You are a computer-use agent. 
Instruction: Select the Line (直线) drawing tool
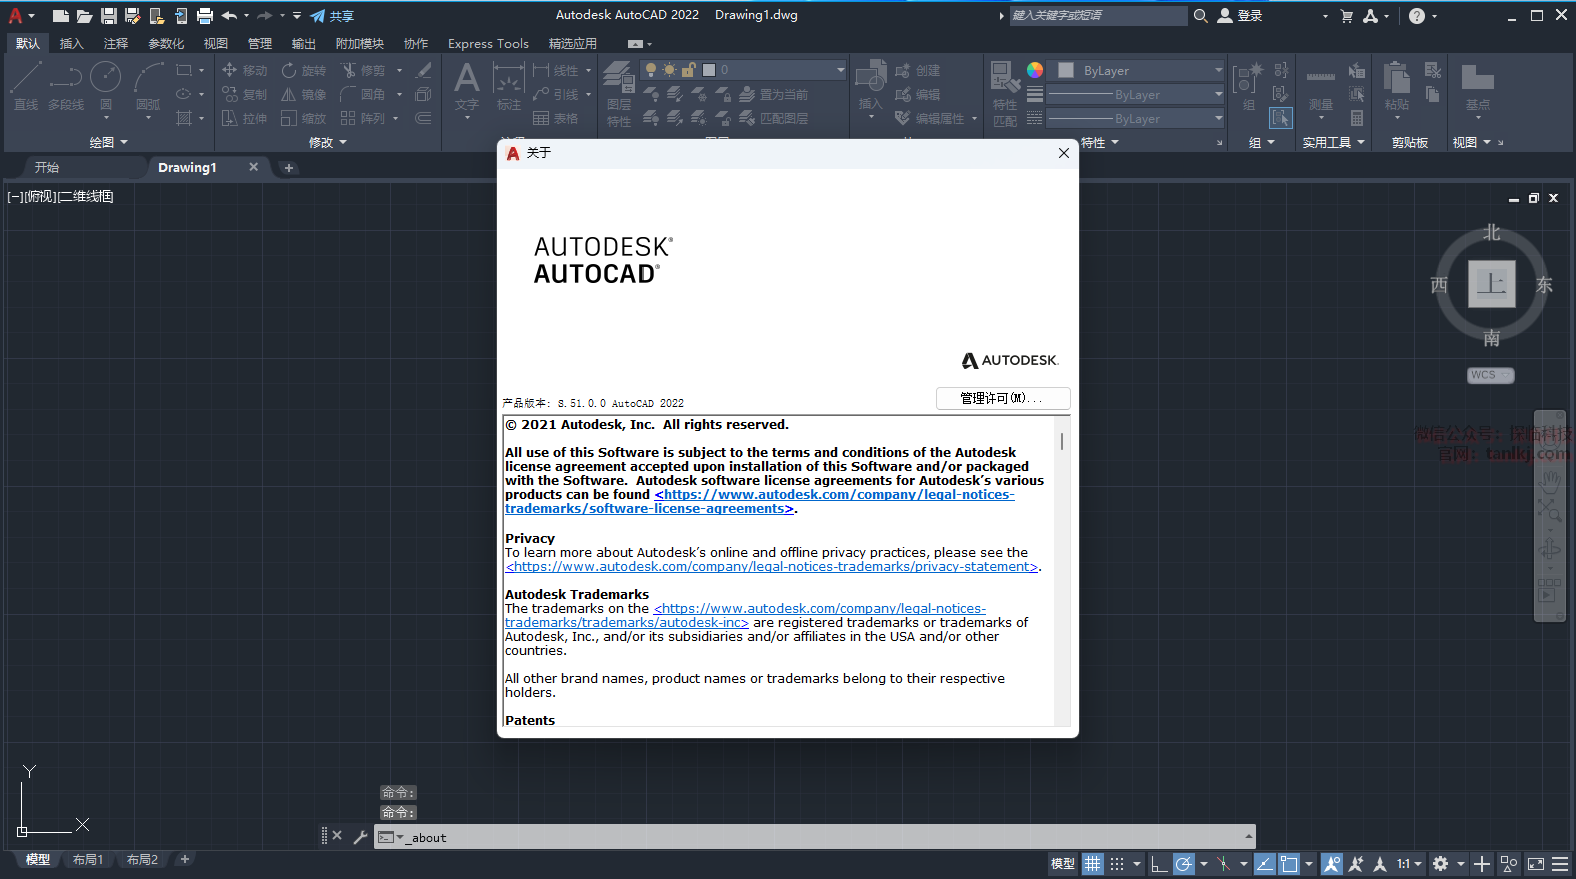26,86
